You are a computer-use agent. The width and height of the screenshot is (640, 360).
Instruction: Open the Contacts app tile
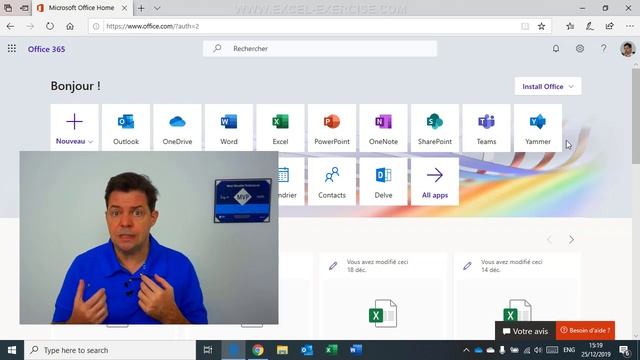pos(332,182)
